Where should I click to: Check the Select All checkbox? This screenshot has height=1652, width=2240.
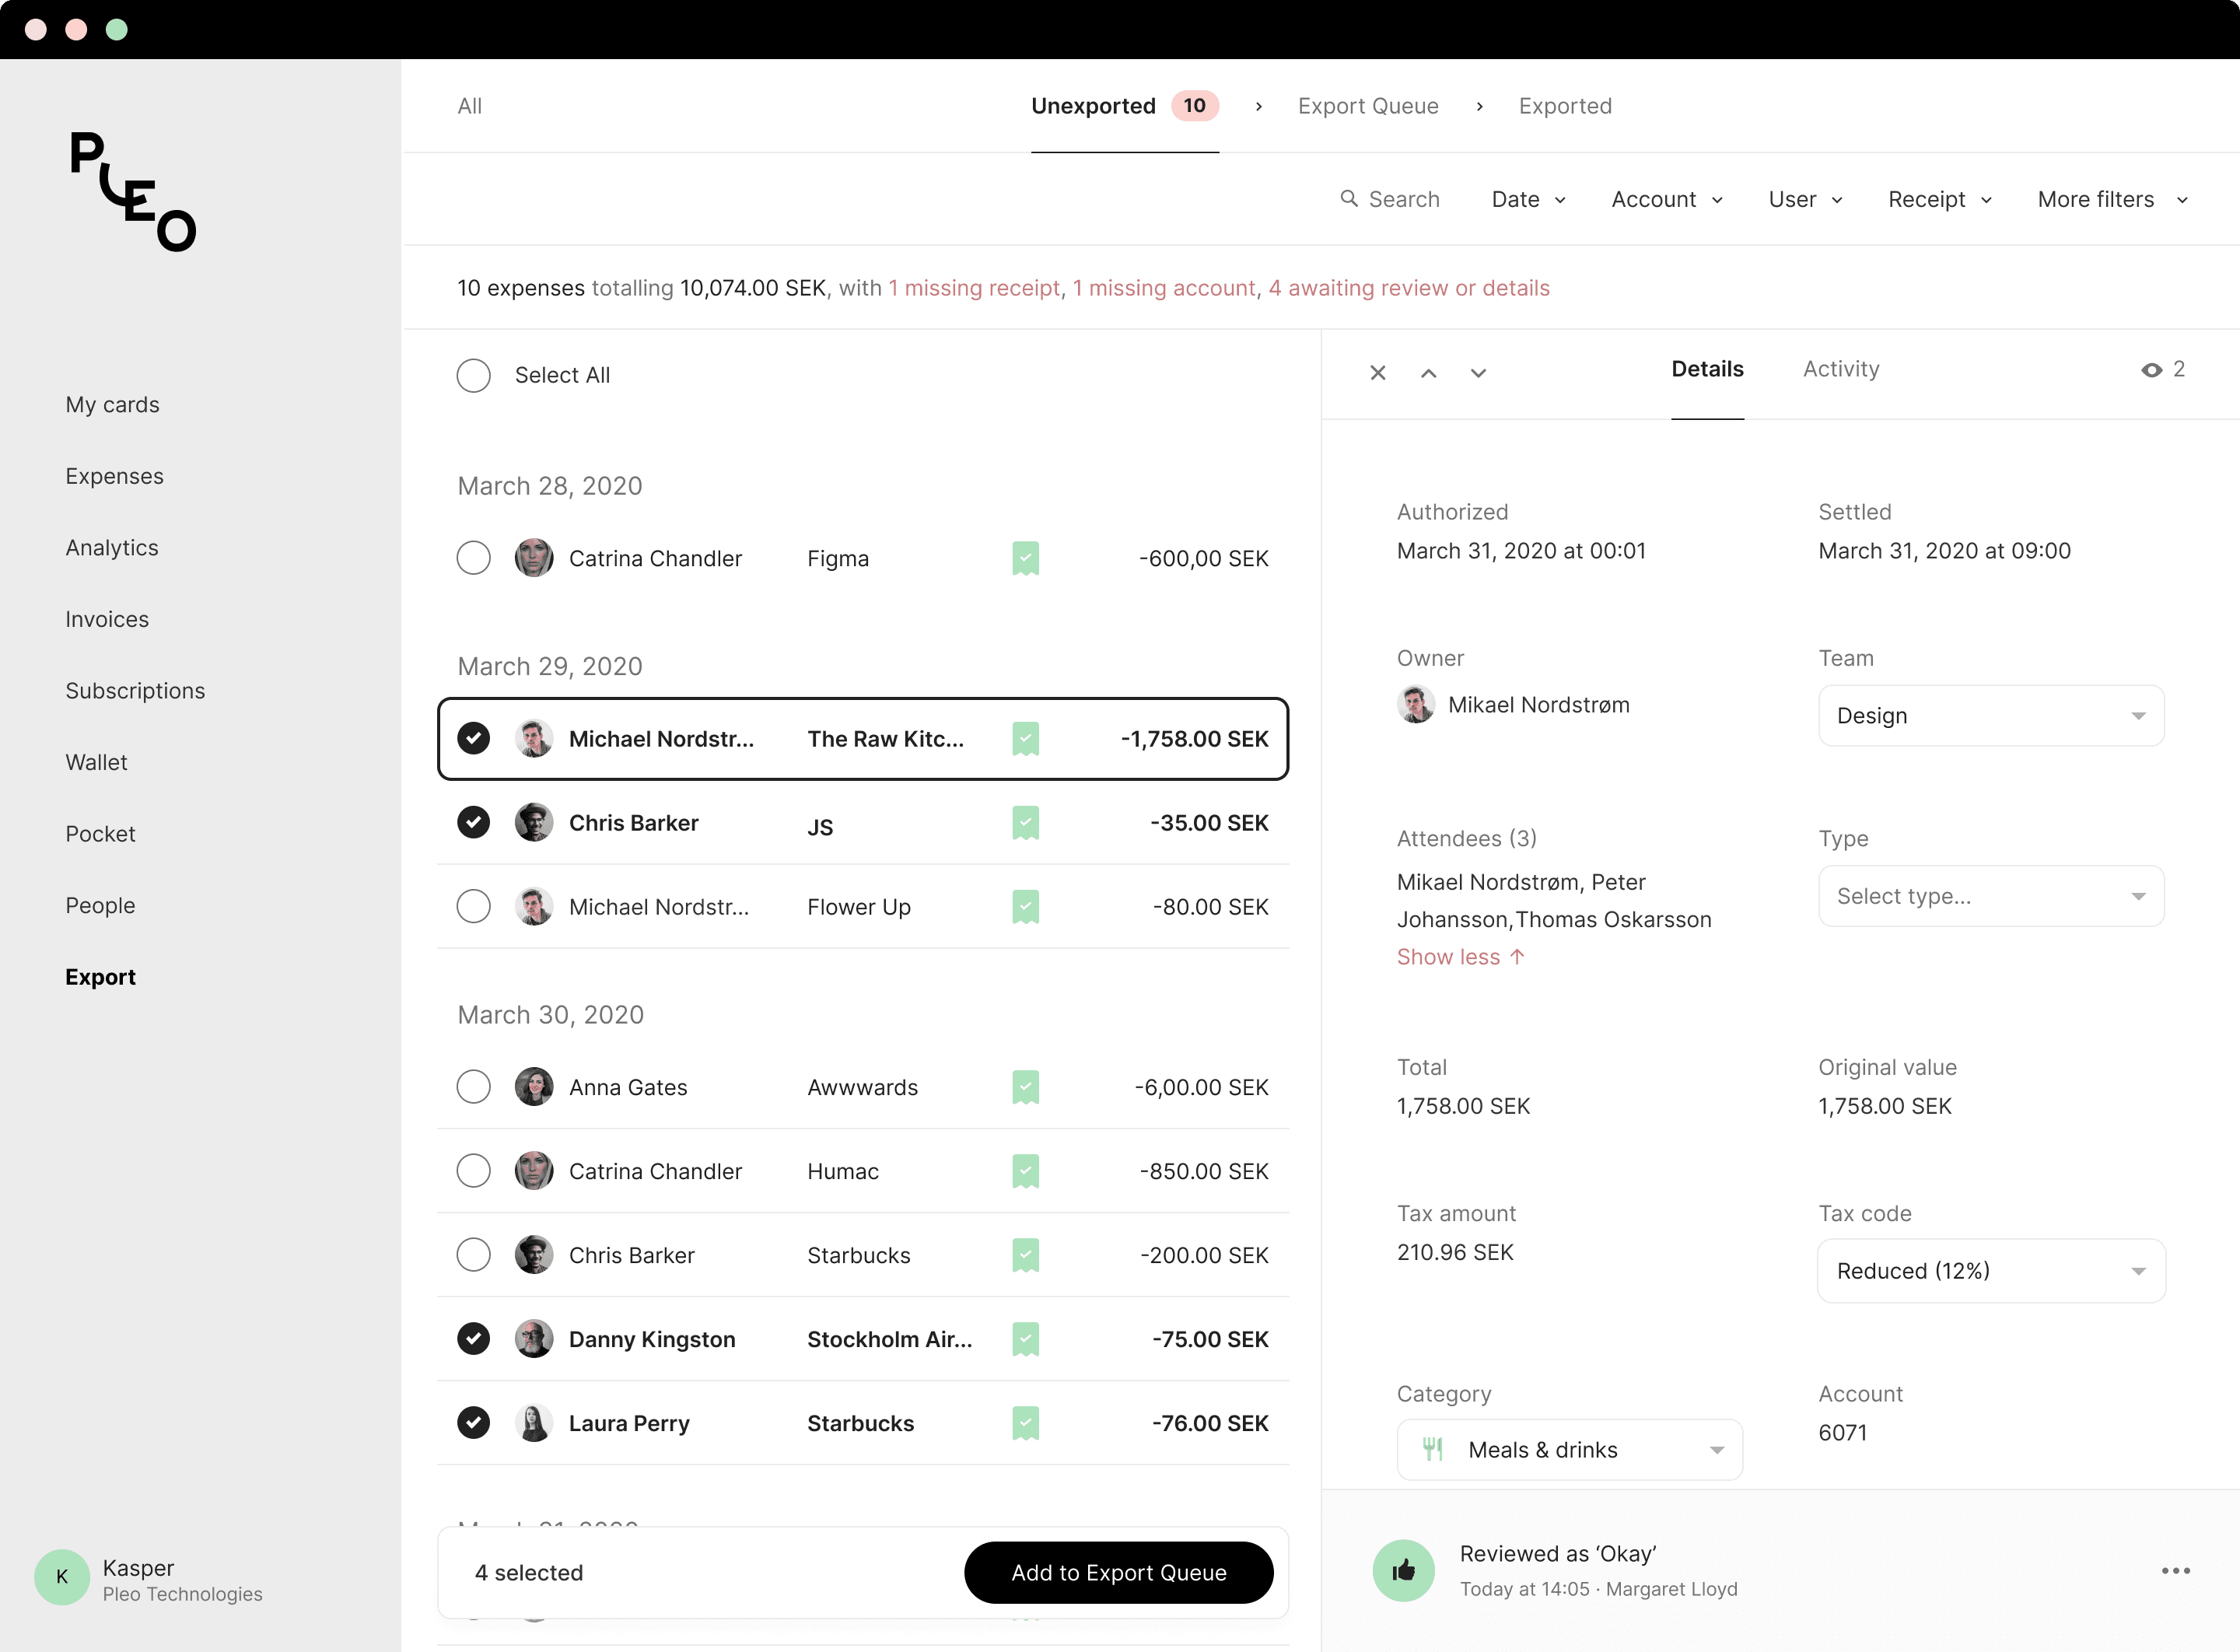[x=474, y=375]
